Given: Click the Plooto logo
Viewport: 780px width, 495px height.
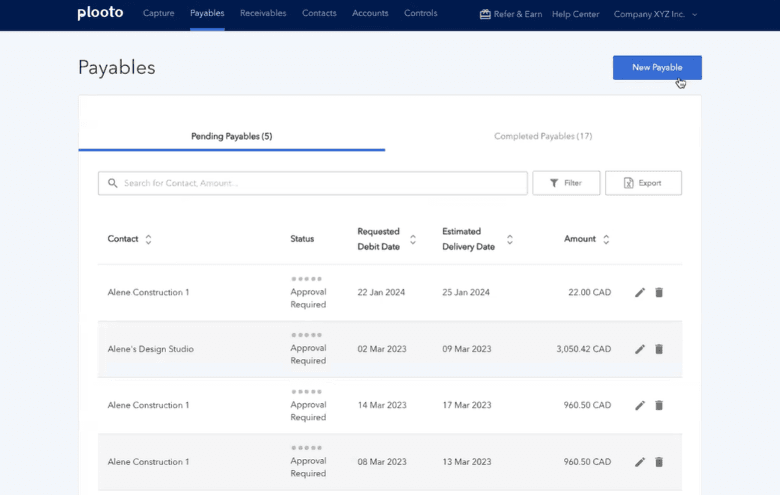Looking at the screenshot, I should [98, 14].
